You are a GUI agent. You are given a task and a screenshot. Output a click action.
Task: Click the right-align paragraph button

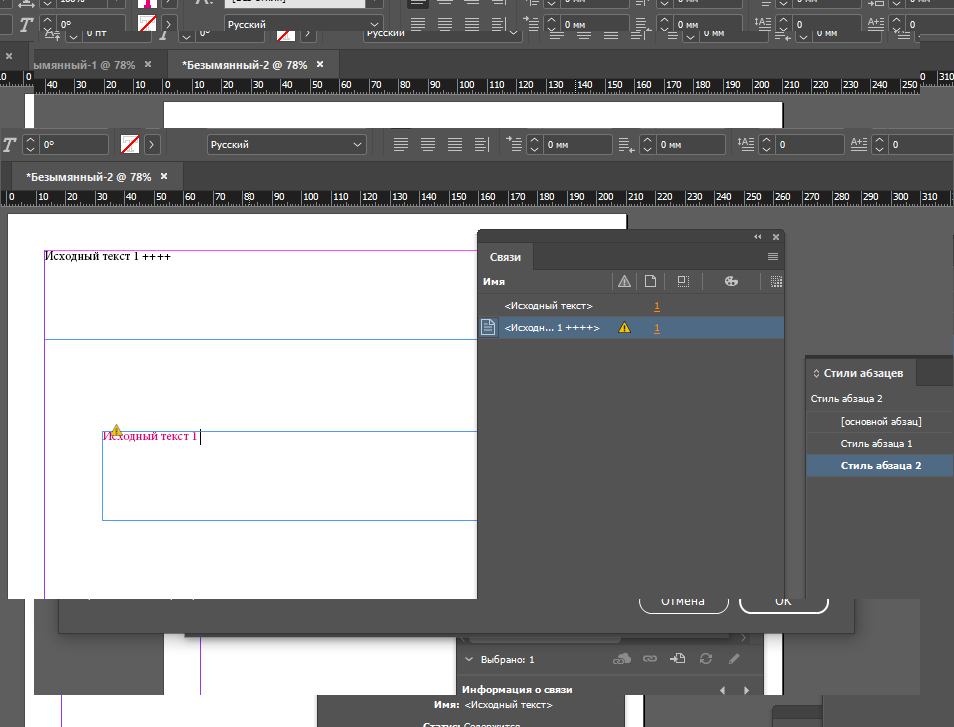point(455,145)
